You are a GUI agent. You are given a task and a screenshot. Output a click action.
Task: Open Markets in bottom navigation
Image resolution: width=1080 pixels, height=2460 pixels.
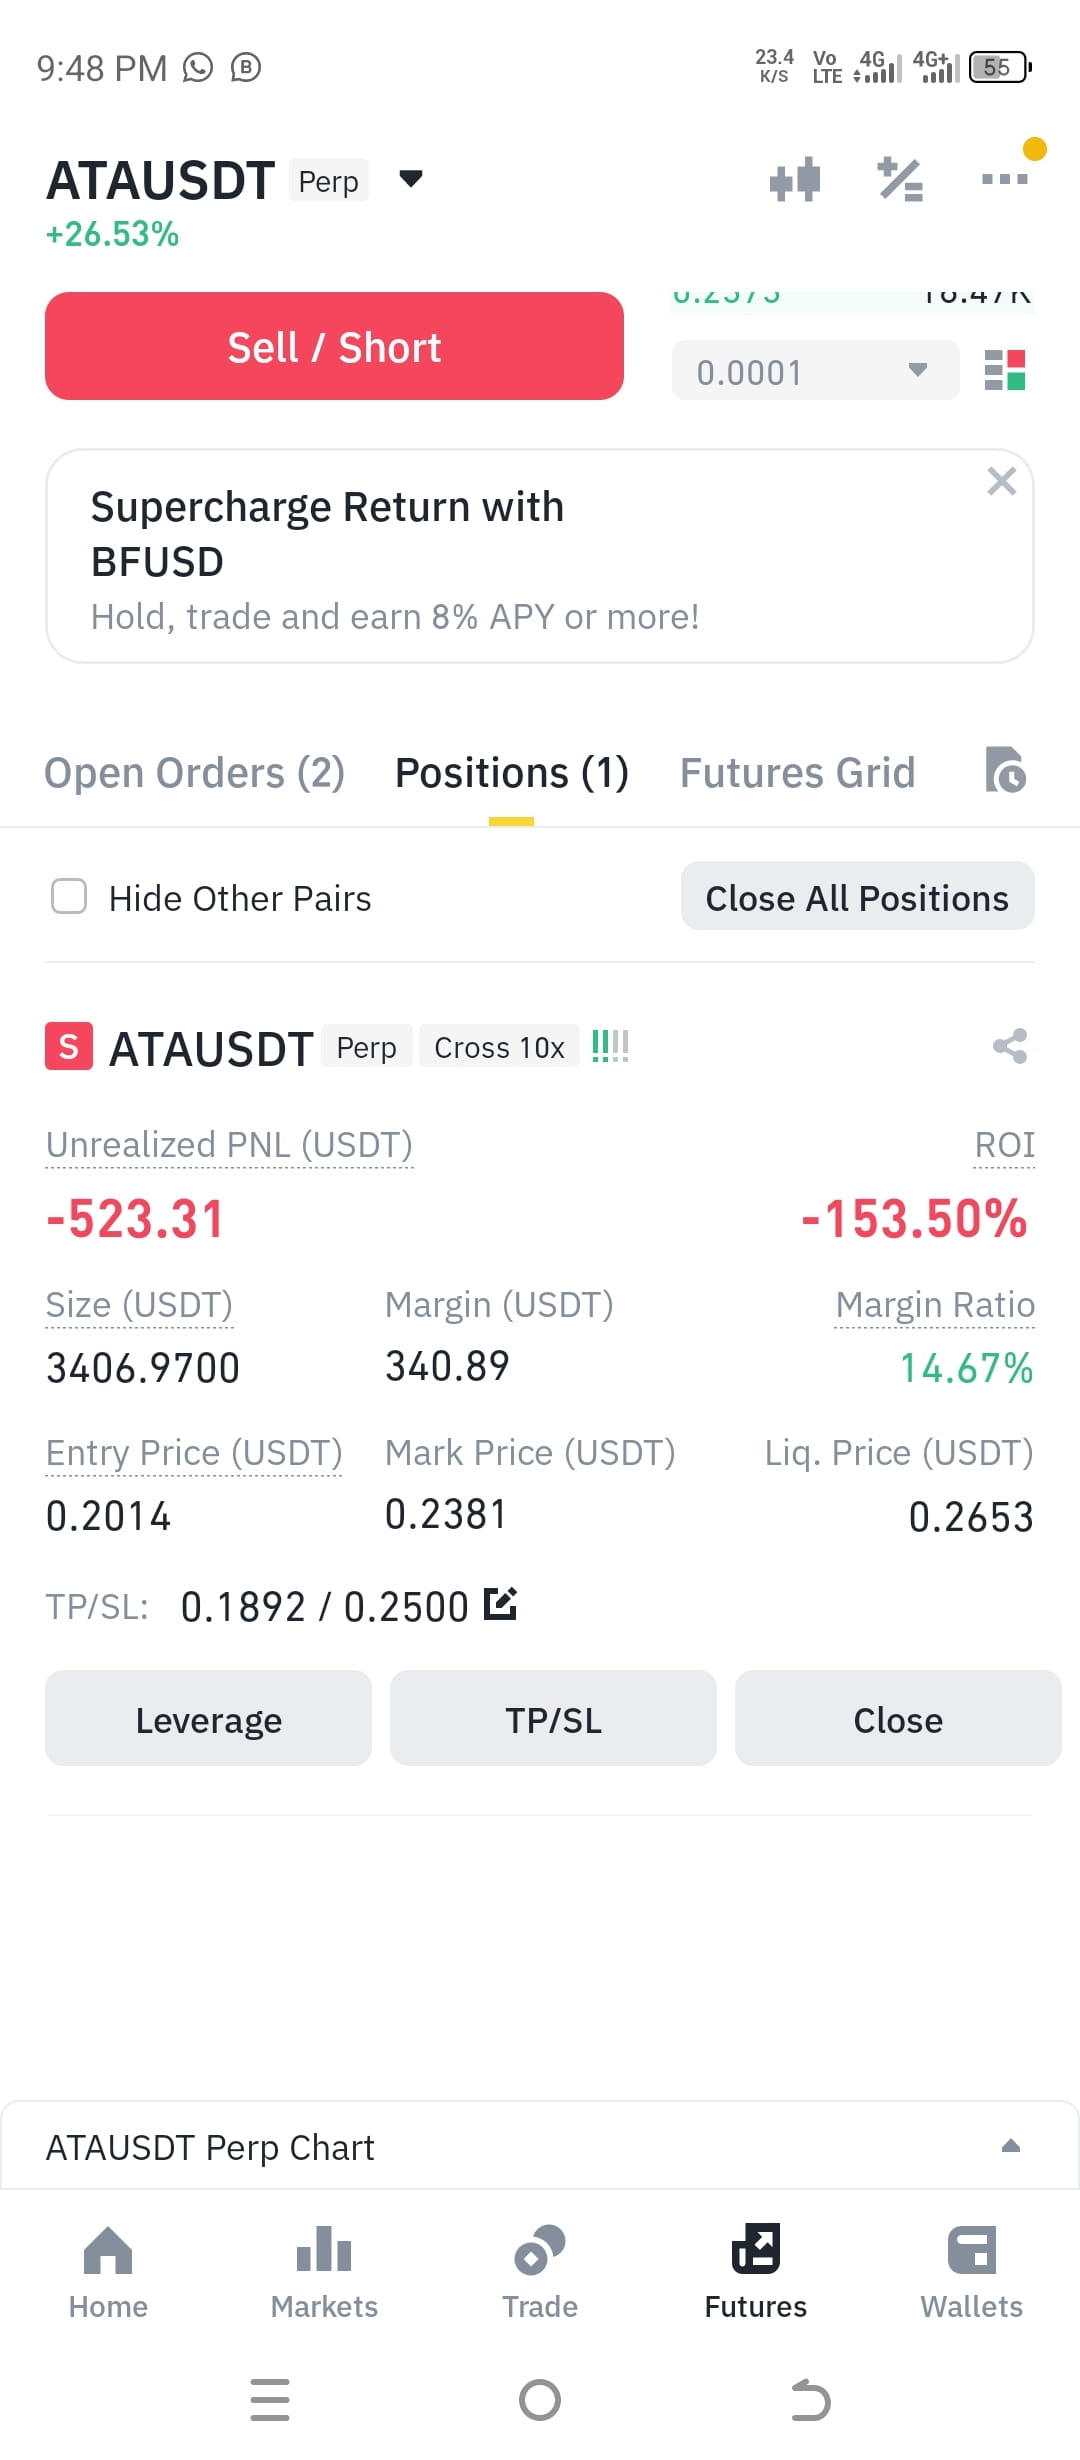[324, 2272]
